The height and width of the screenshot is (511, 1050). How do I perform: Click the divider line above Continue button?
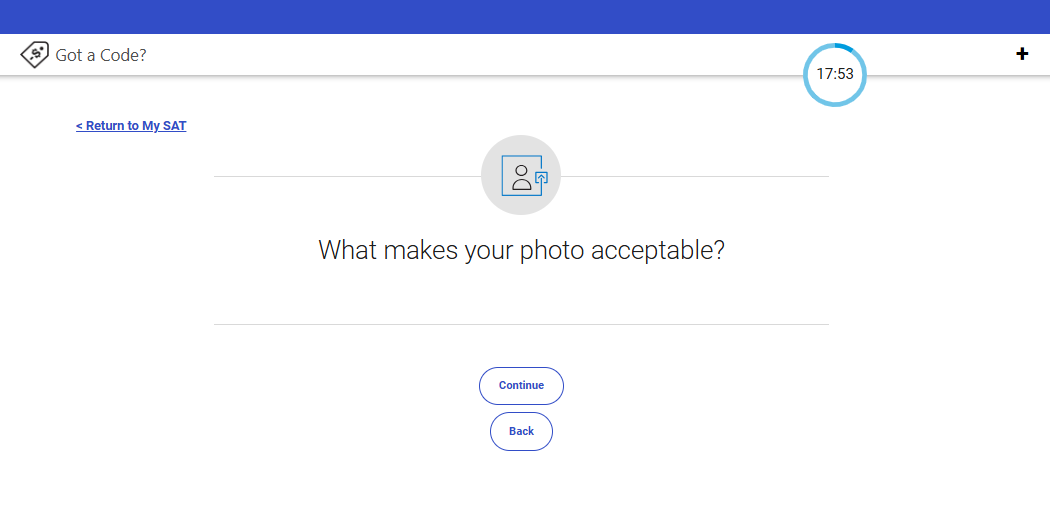coord(521,324)
